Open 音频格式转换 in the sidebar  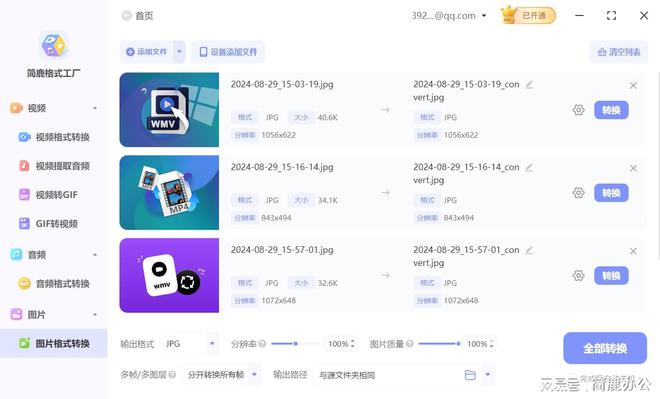pos(54,284)
